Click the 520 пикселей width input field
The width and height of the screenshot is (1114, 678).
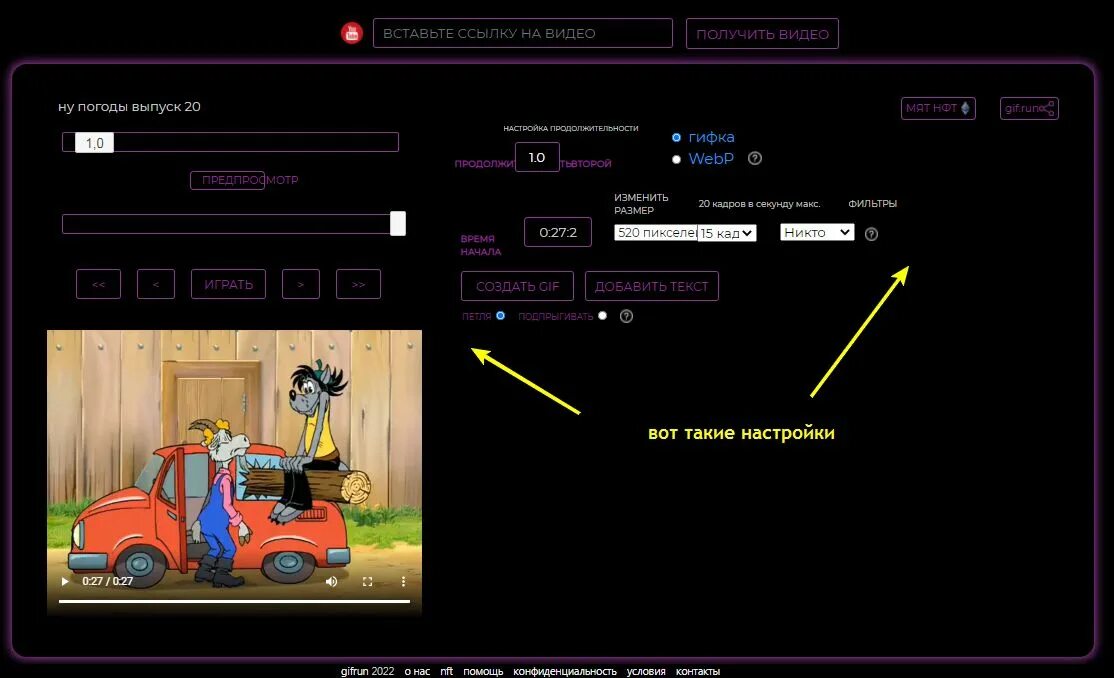tap(655, 232)
